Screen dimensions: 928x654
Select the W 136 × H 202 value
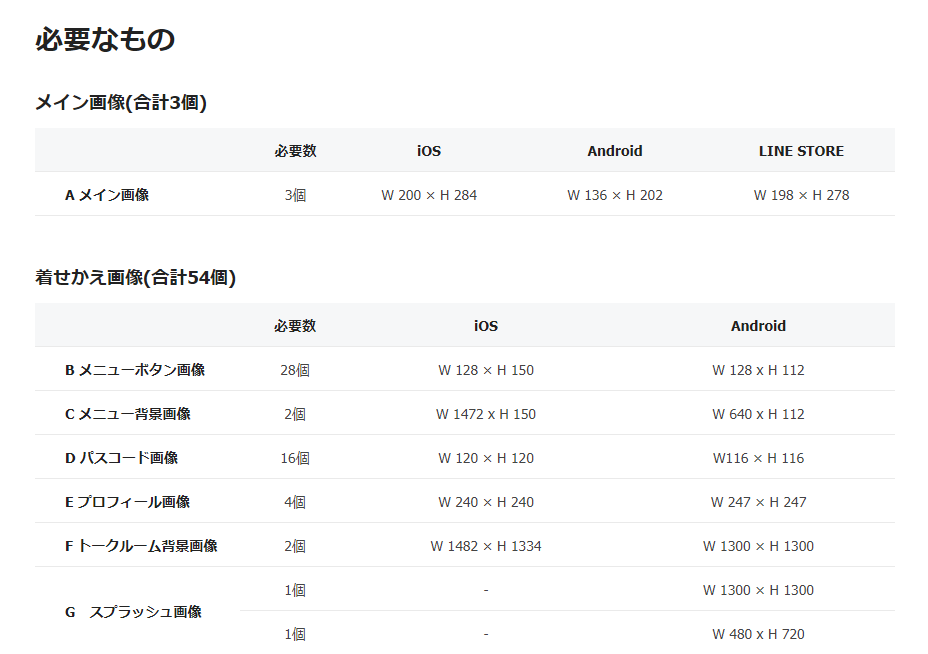[615, 195]
